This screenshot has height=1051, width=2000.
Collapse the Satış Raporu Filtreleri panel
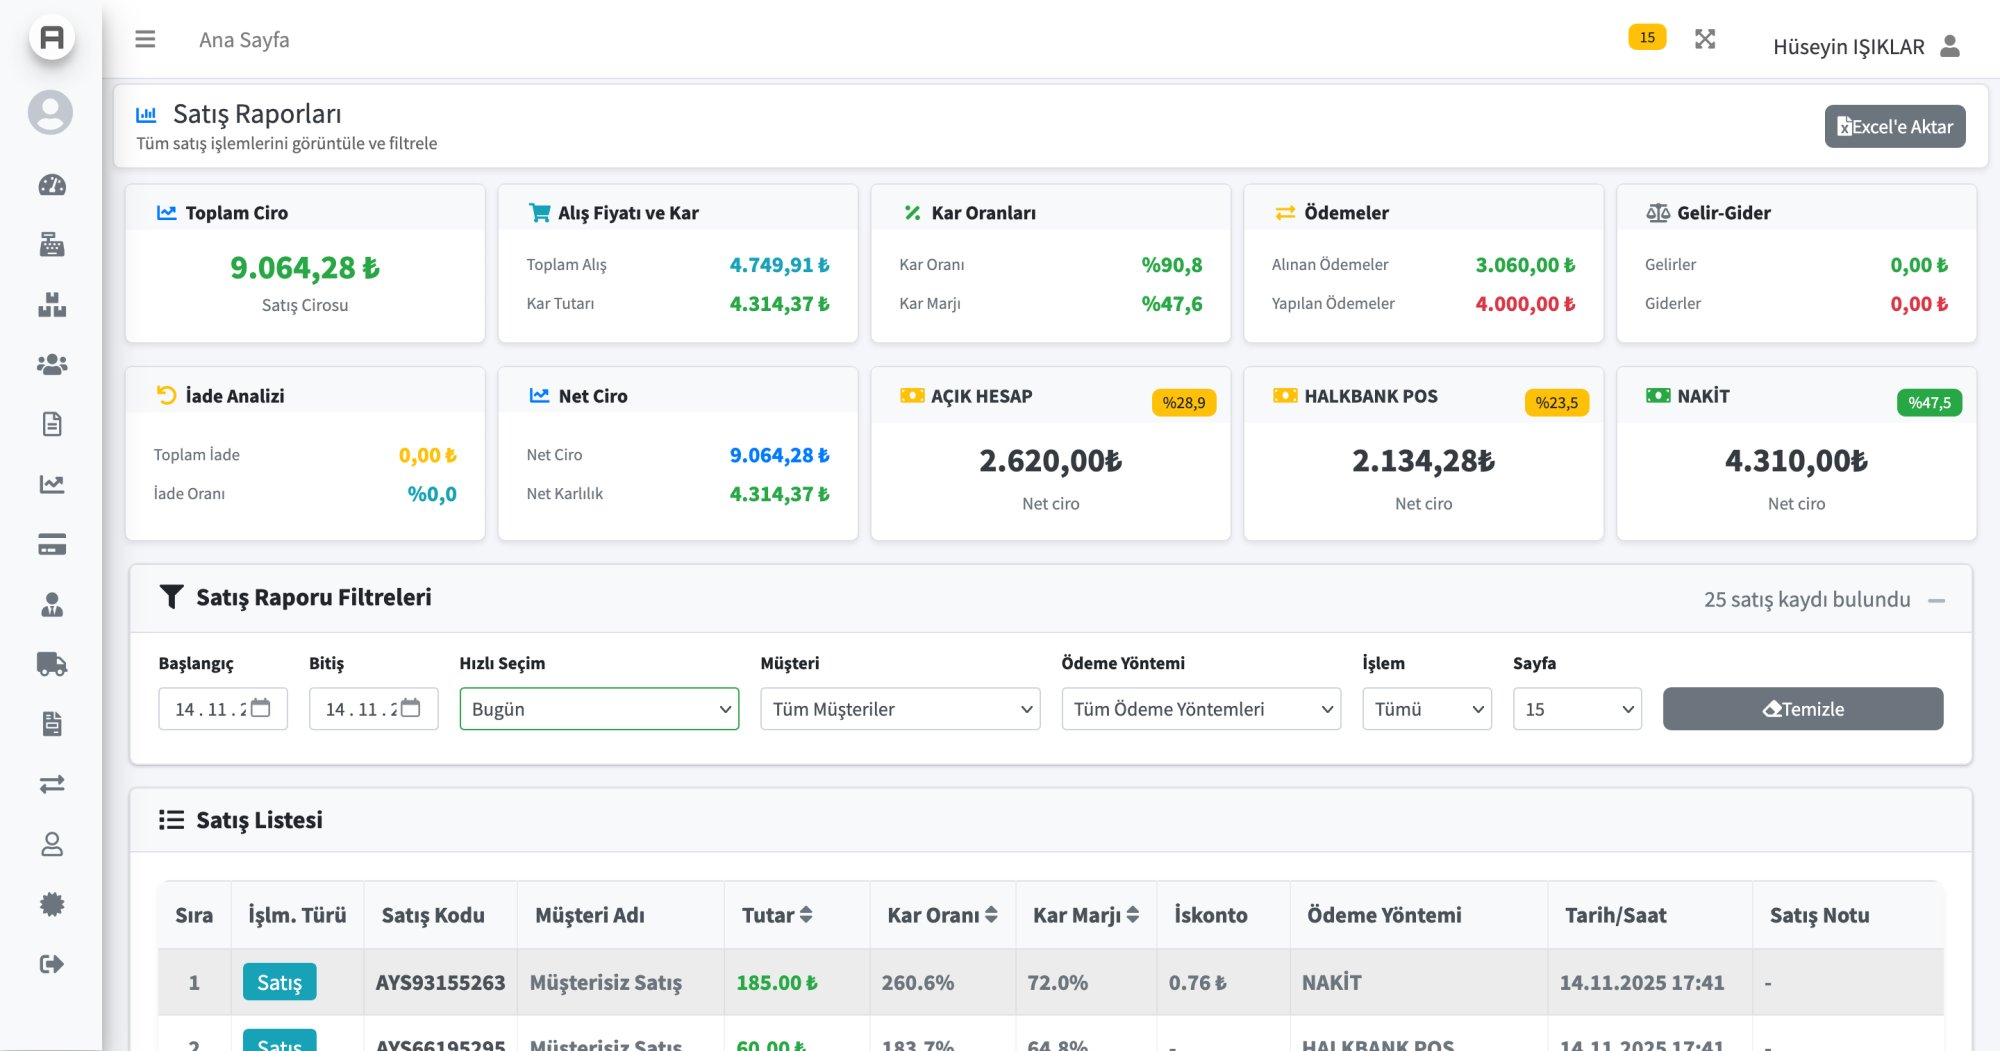pyautogui.click(x=1937, y=601)
